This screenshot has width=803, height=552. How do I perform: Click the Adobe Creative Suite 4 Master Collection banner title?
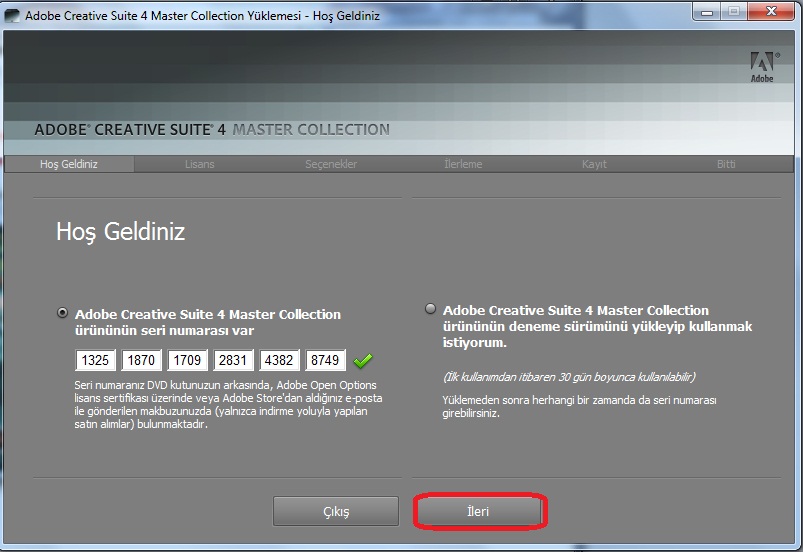tap(212, 130)
